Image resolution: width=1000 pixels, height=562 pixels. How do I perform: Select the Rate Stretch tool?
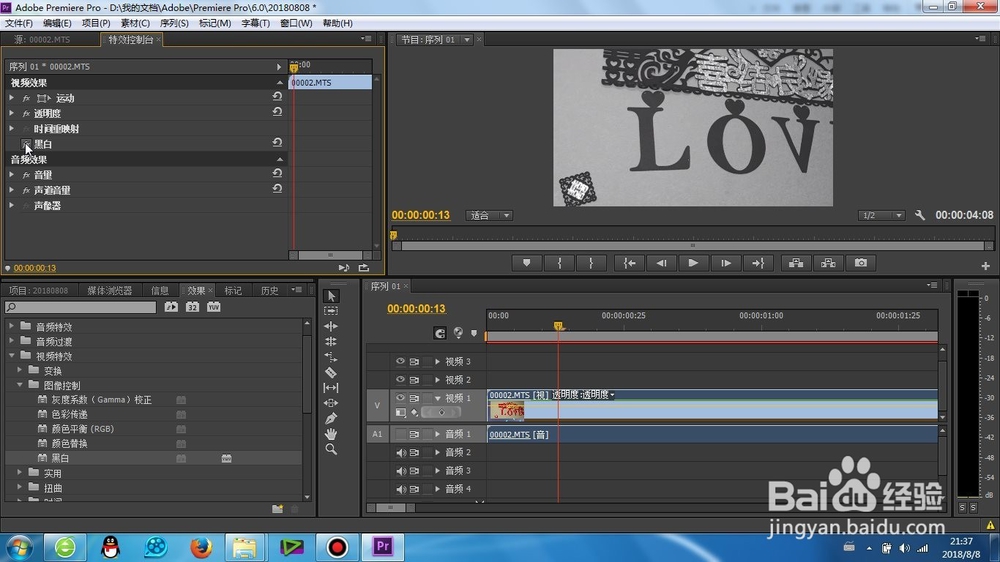330,357
